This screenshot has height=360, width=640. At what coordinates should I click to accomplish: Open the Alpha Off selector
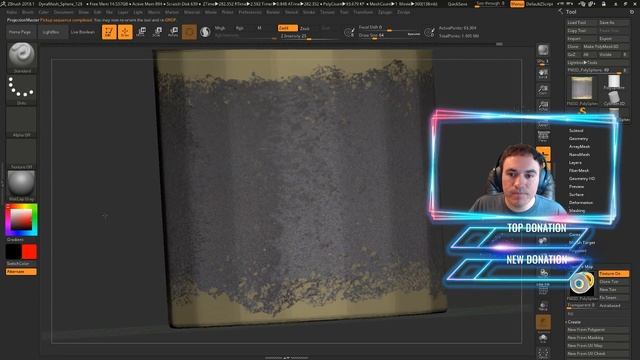click(22, 122)
